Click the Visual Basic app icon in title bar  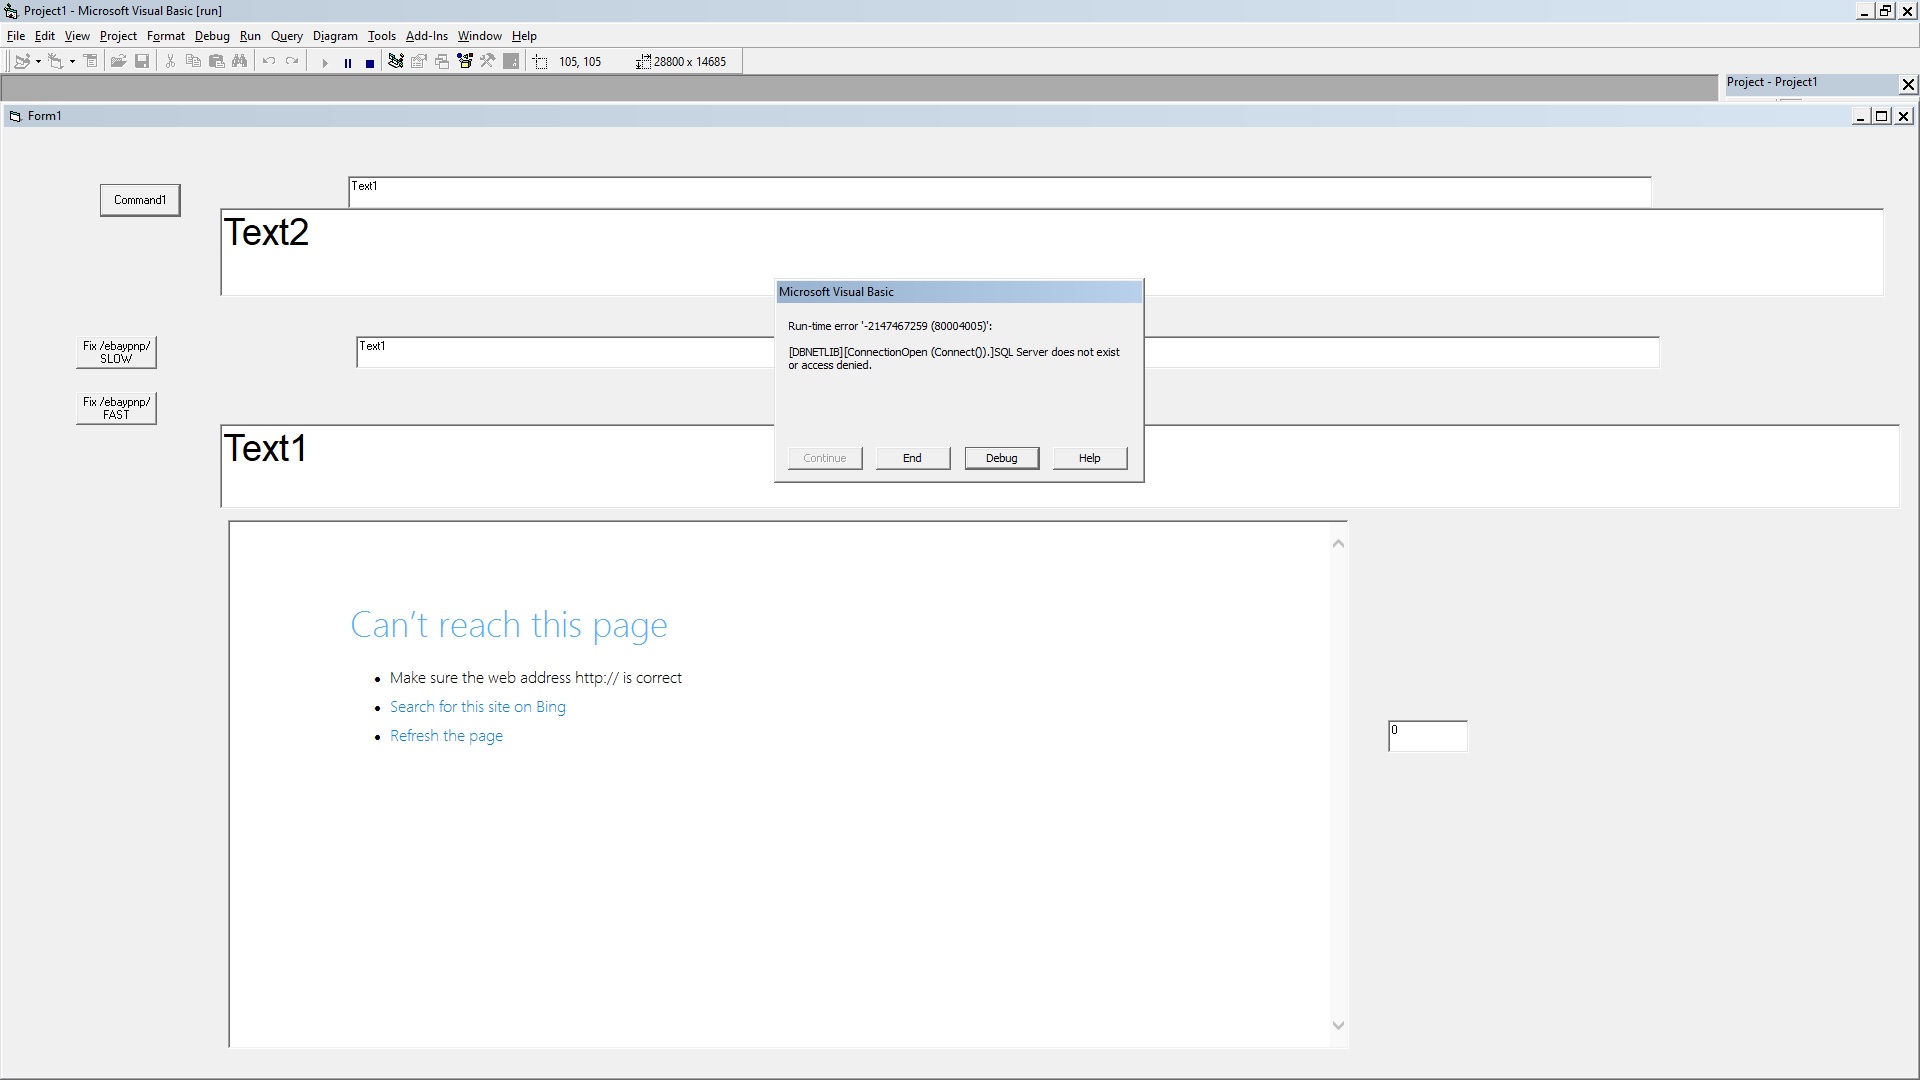point(12,11)
